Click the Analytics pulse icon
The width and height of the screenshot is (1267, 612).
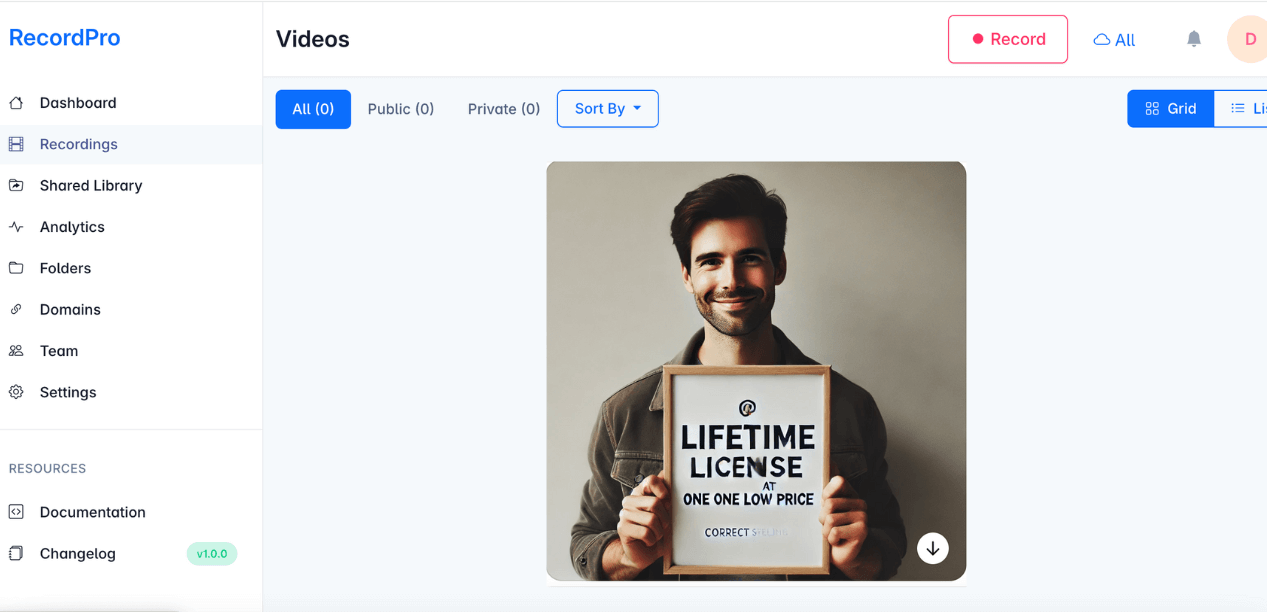point(16,227)
